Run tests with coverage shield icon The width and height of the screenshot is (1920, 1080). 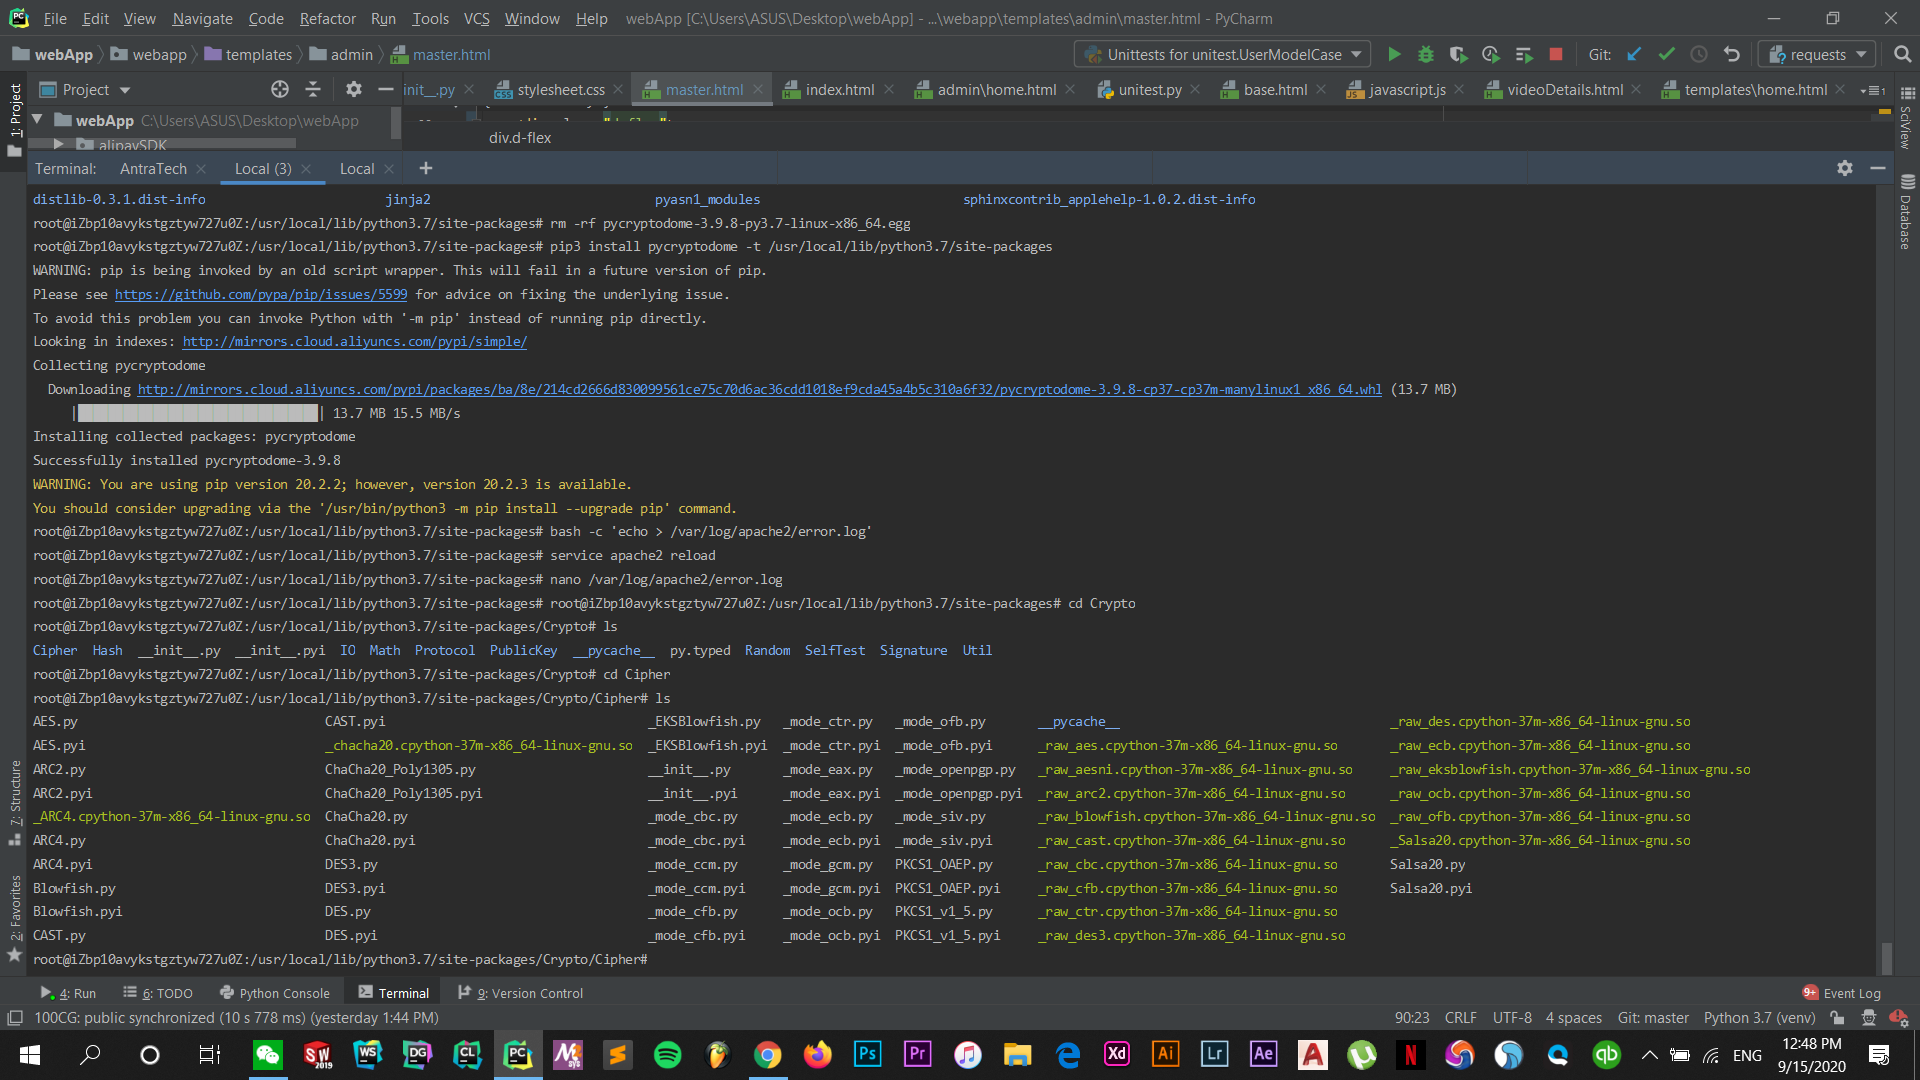pos(1459,54)
